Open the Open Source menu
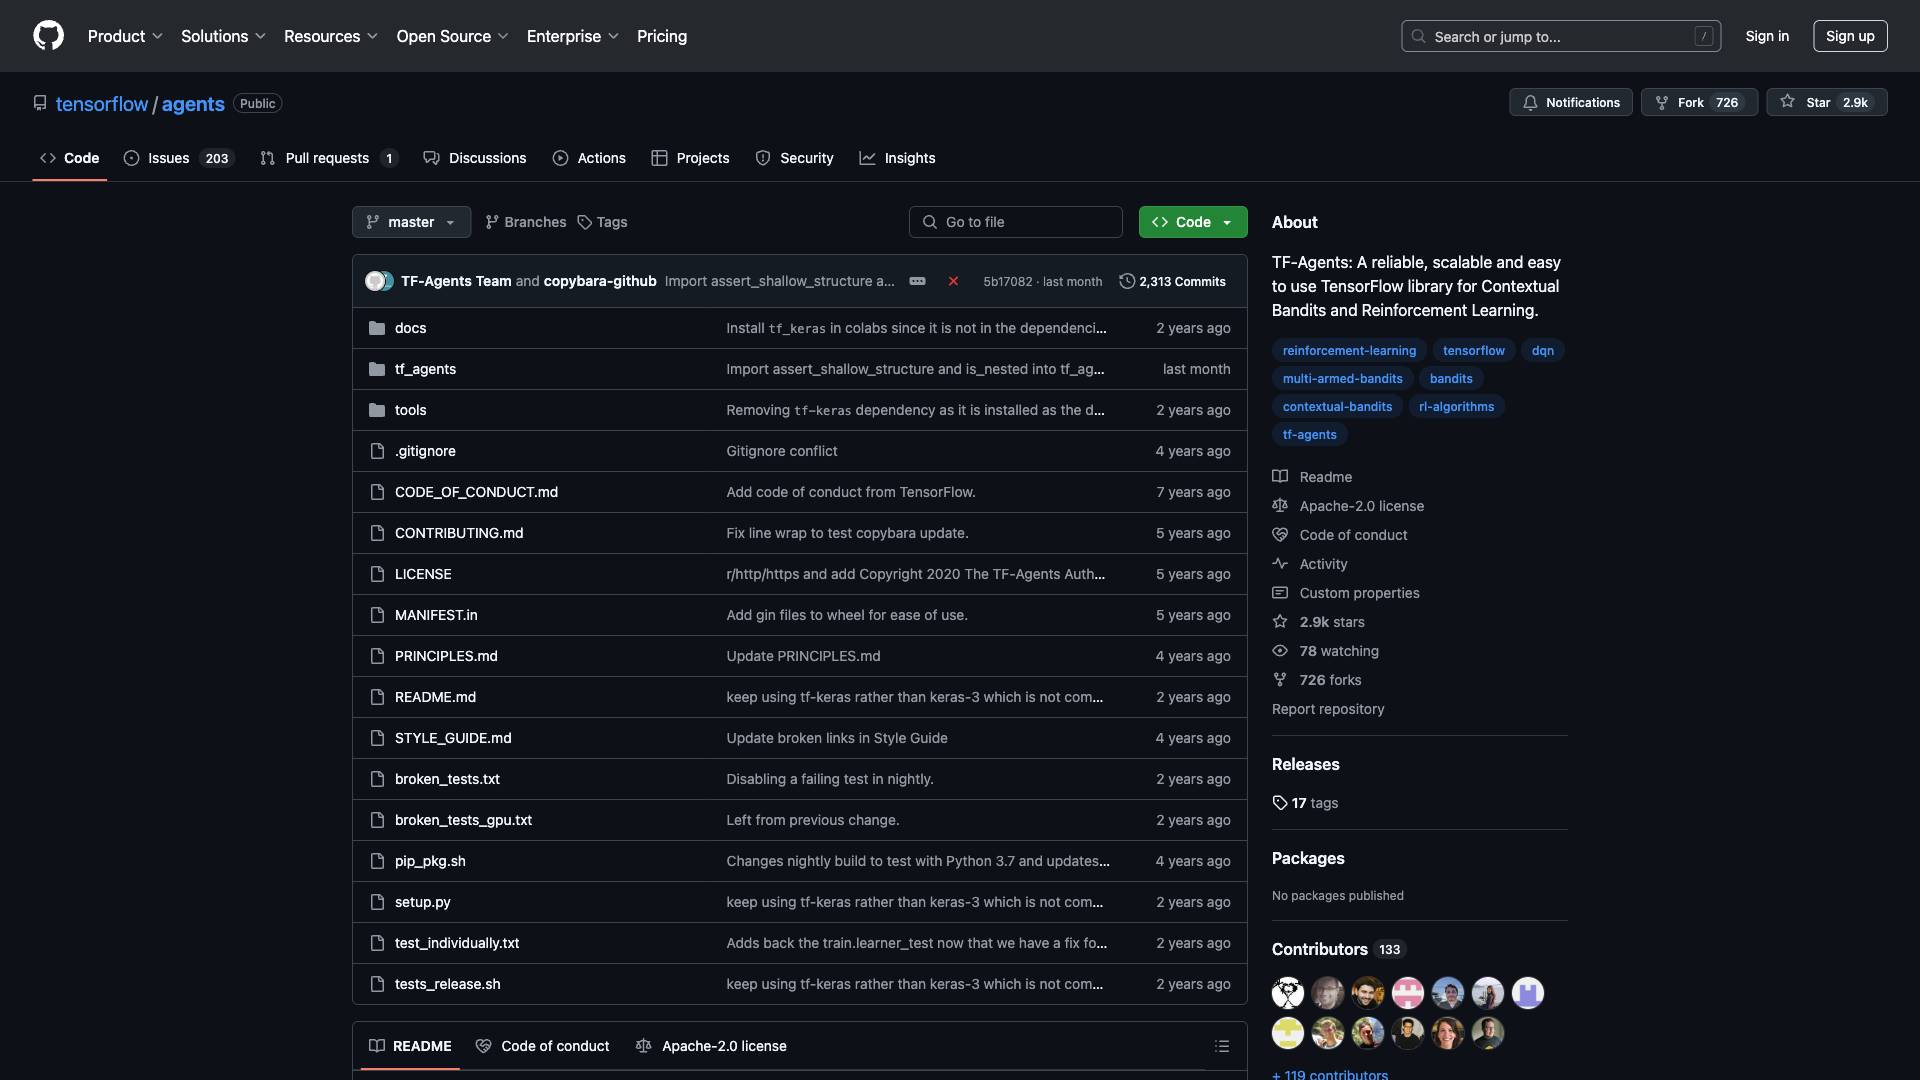1920x1080 pixels. pos(452,36)
